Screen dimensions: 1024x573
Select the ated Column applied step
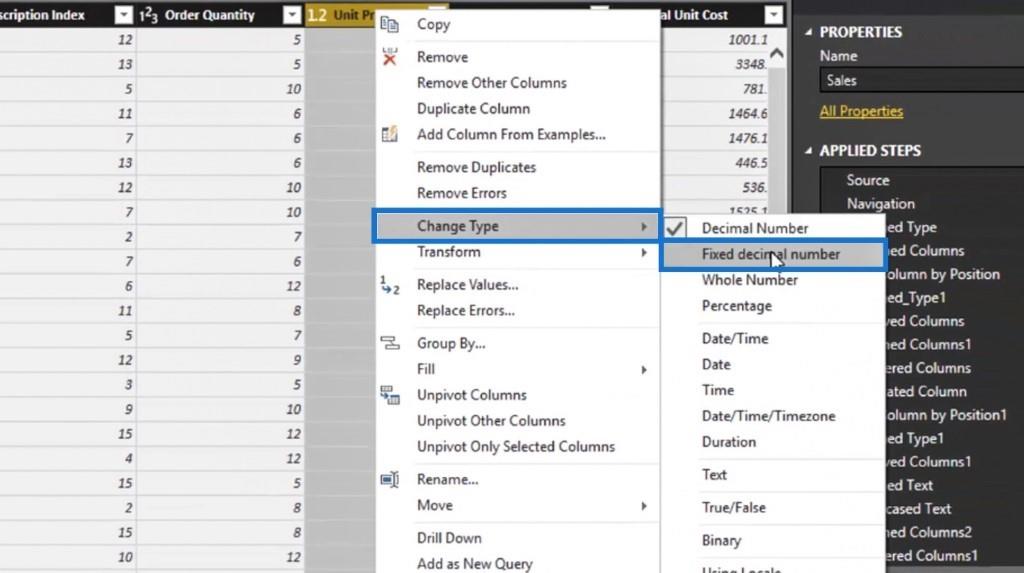pos(926,391)
